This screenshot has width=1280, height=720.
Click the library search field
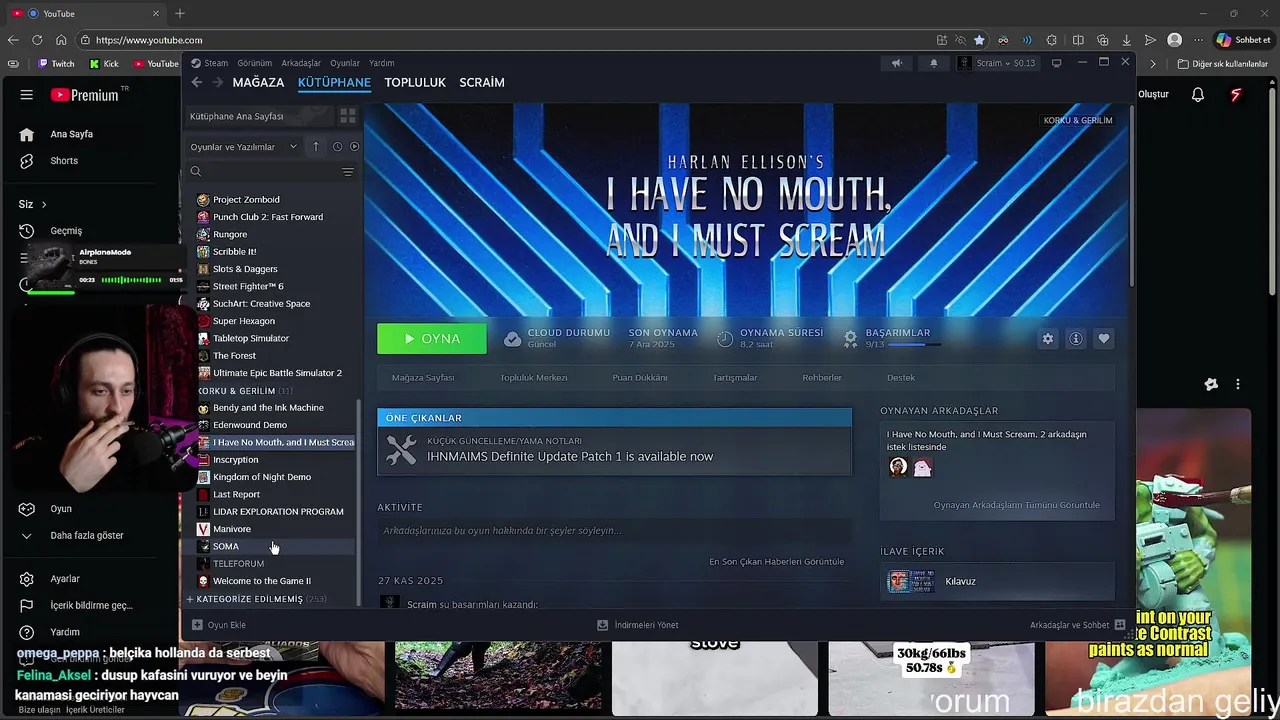pyautogui.click(x=265, y=172)
